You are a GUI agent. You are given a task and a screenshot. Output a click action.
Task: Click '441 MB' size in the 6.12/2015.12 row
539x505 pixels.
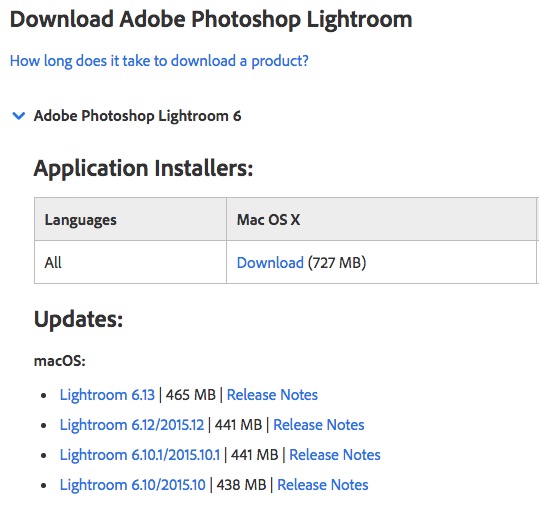coord(238,425)
